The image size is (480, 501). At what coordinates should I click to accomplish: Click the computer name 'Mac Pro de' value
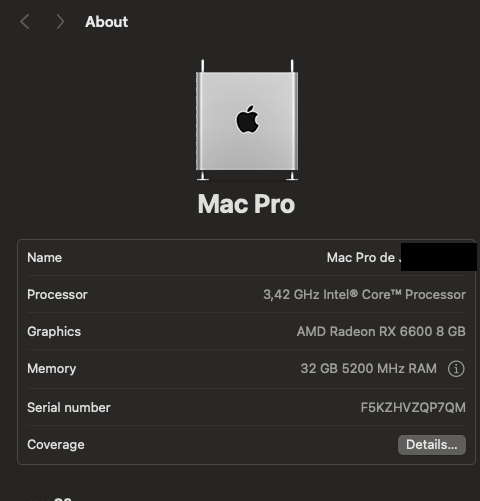click(363, 258)
